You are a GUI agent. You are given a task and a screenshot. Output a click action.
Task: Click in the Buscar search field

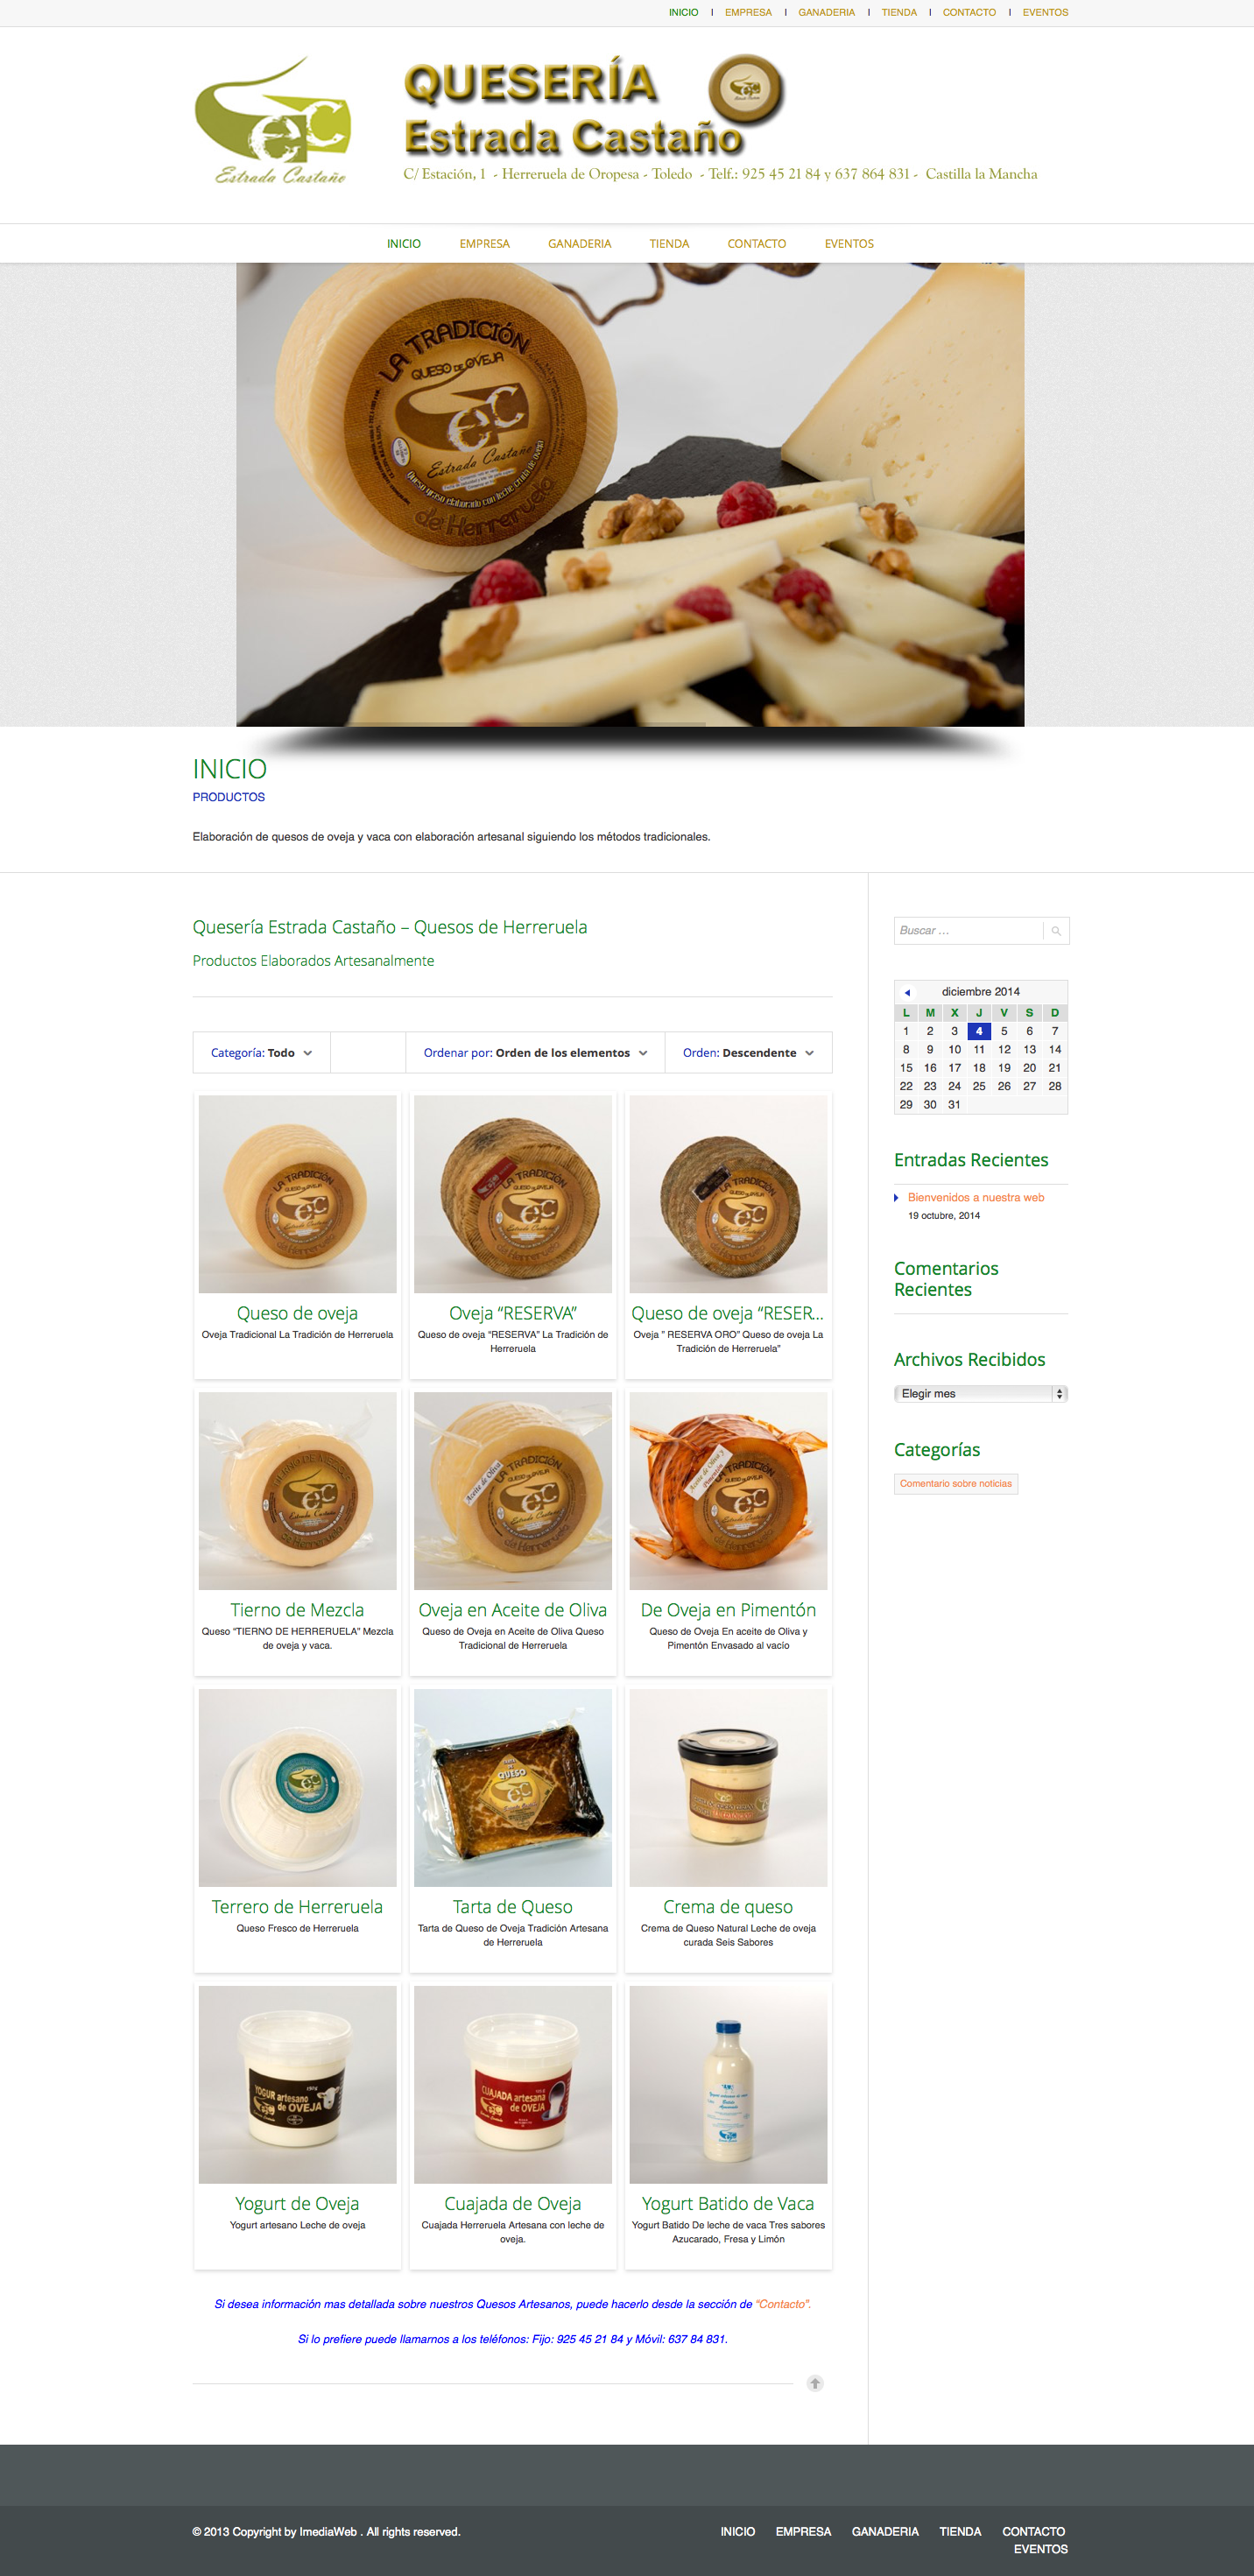pos(968,931)
